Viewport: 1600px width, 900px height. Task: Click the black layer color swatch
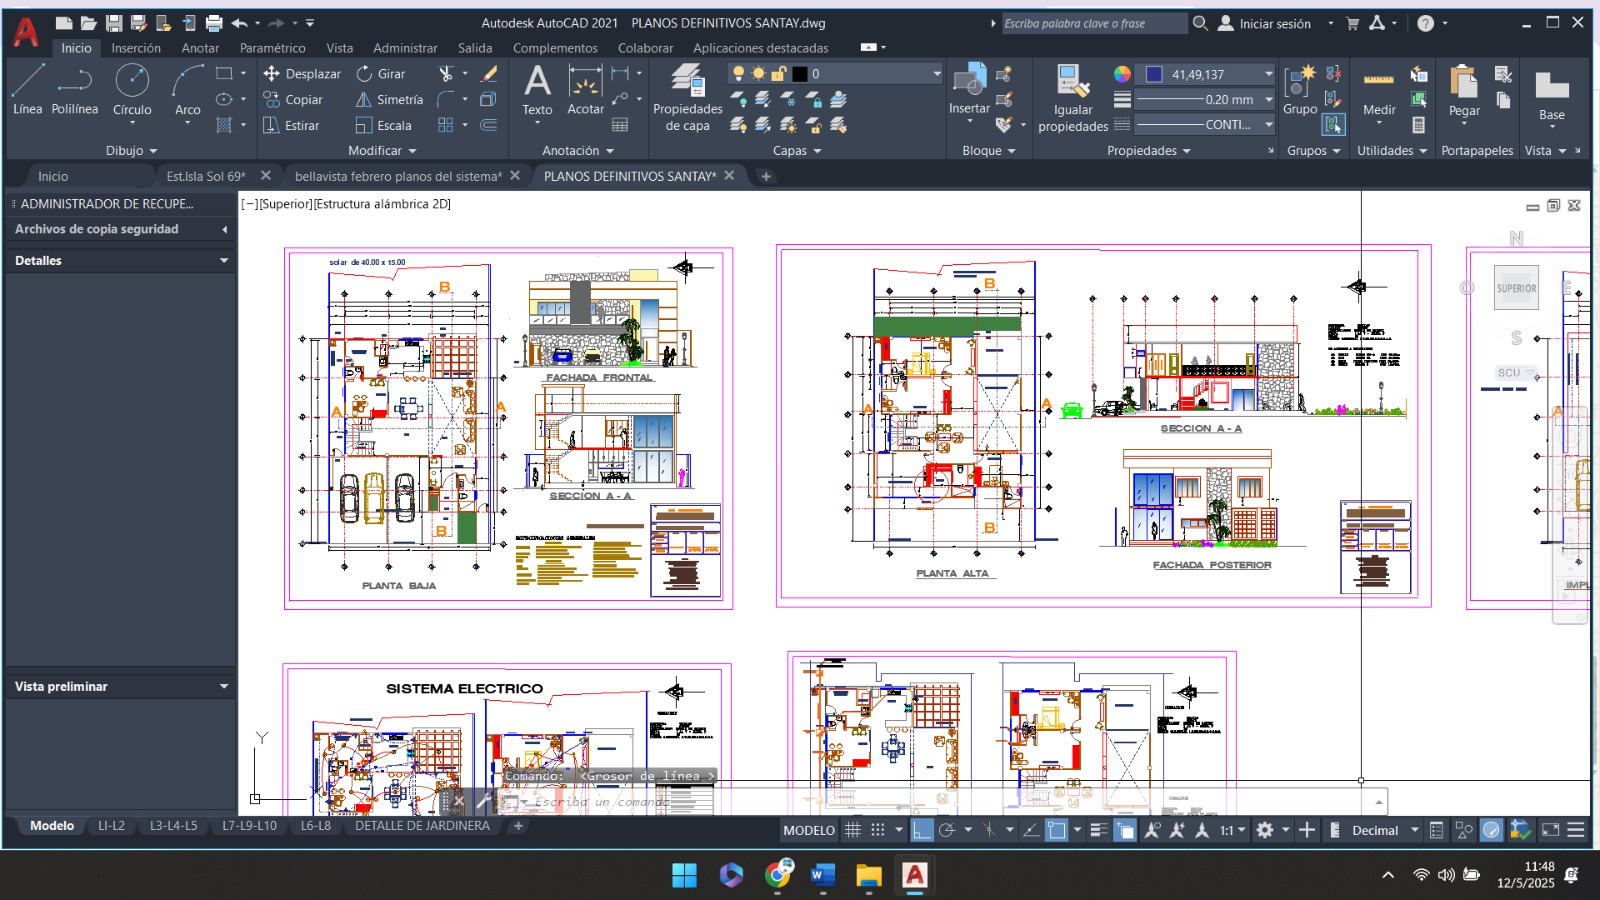coord(800,74)
